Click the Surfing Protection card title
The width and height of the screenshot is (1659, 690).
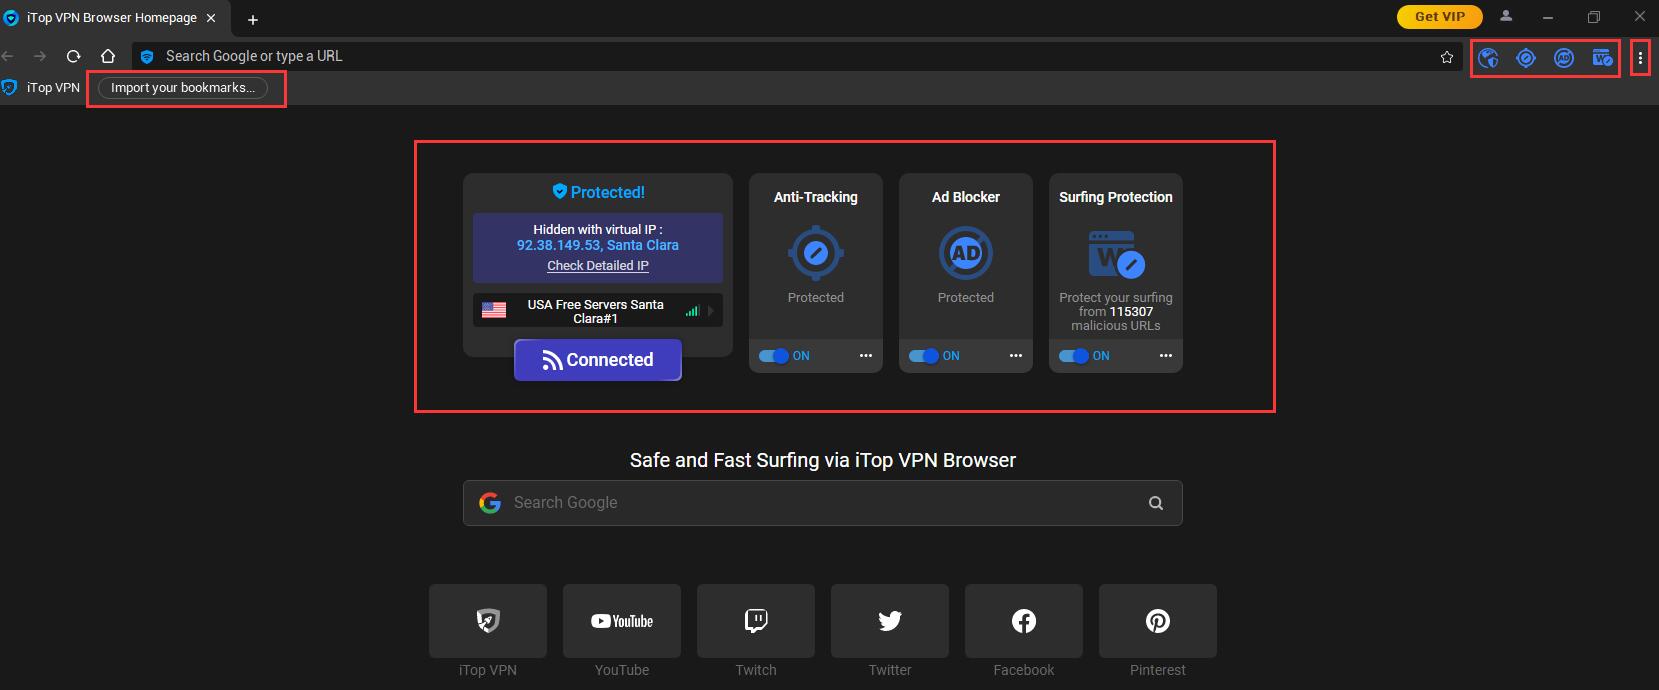1116,197
